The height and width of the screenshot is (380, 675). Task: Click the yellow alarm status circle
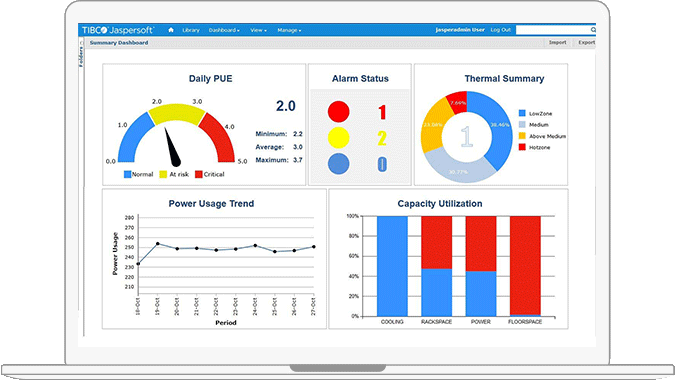tap(338, 138)
